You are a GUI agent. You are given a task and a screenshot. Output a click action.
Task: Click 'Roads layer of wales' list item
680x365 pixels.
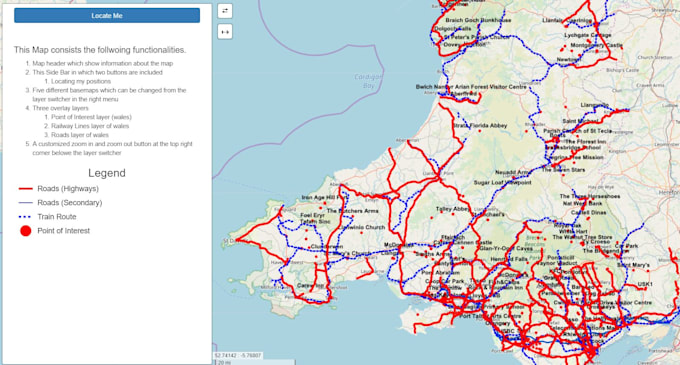(80, 135)
